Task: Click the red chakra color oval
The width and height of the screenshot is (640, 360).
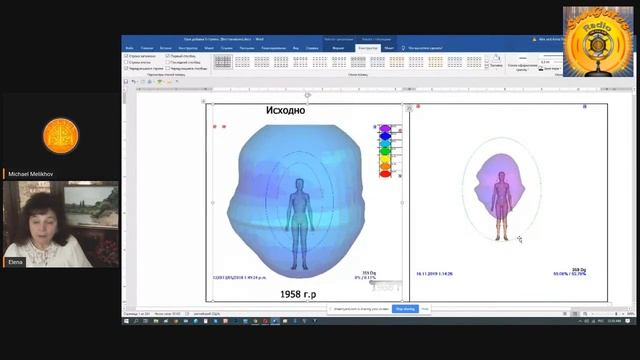Action: click(385, 174)
